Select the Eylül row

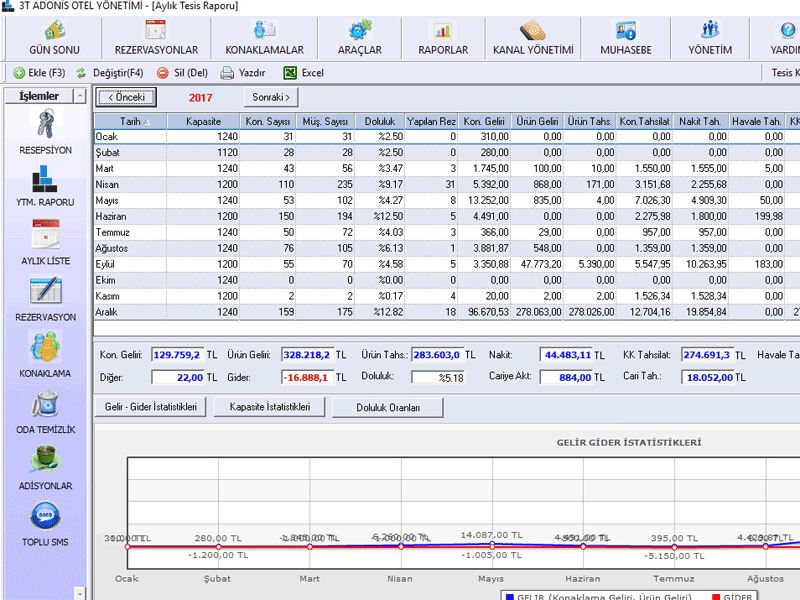tap(447, 264)
